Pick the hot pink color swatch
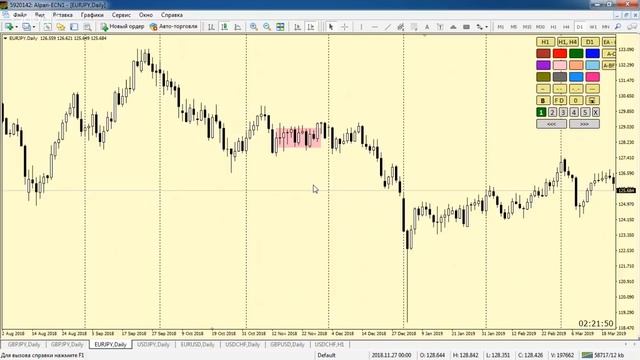This screenshot has width=640, height=360. click(x=592, y=77)
